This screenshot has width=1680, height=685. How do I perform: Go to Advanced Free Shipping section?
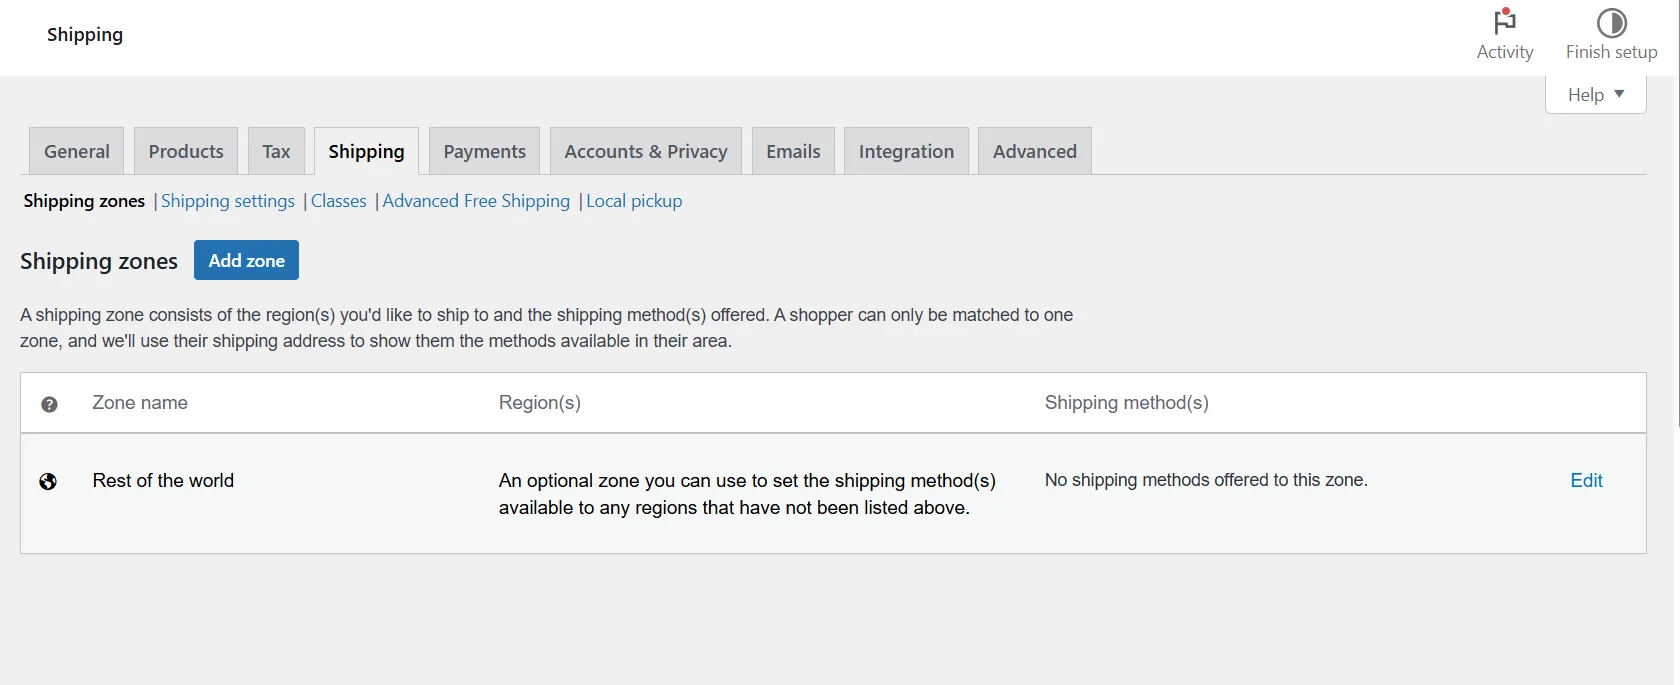(x=476, y=201)
